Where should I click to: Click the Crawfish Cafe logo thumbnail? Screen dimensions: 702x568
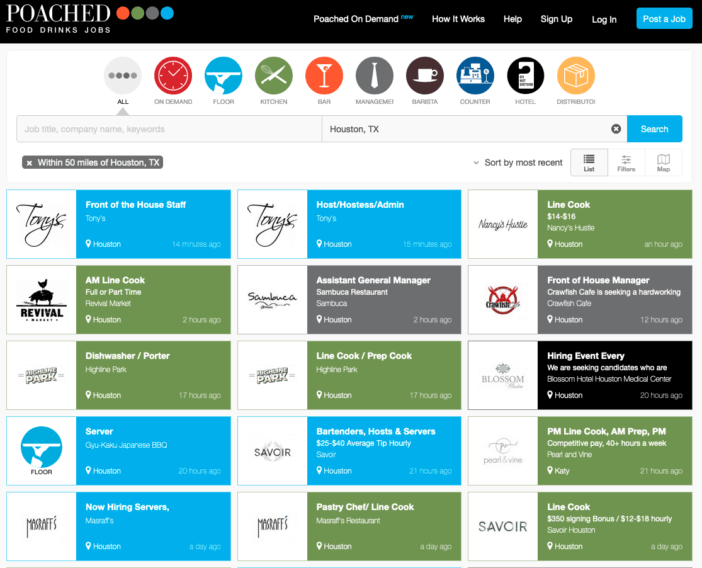point(503,299)
